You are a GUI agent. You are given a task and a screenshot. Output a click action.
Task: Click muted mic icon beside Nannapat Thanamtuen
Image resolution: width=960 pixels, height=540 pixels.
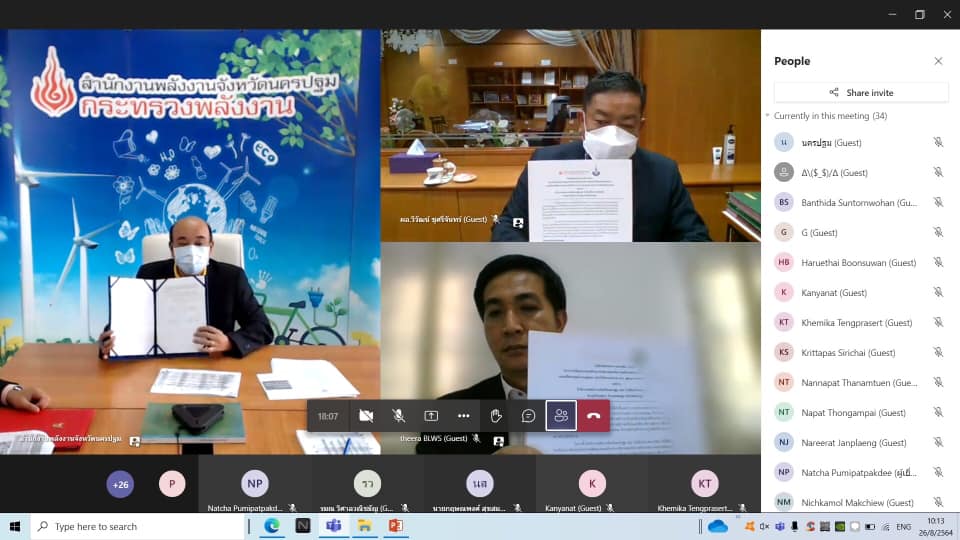point(938,383)
